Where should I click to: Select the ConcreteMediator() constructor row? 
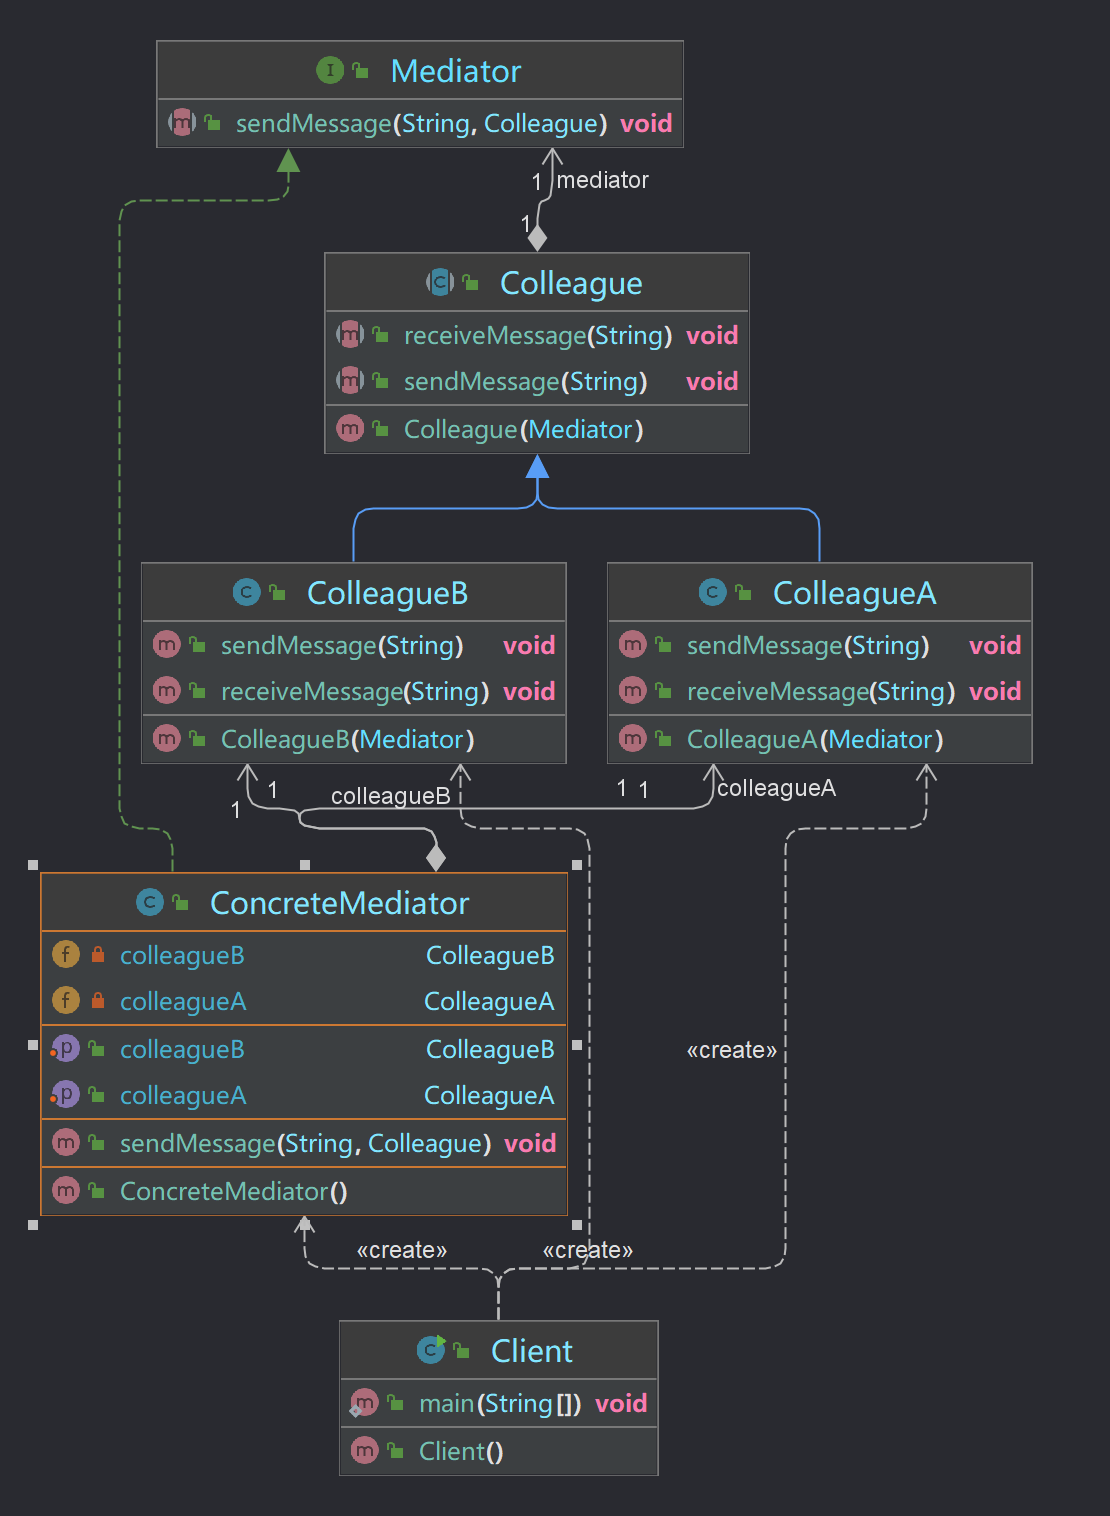click(x=233, y=1192)
